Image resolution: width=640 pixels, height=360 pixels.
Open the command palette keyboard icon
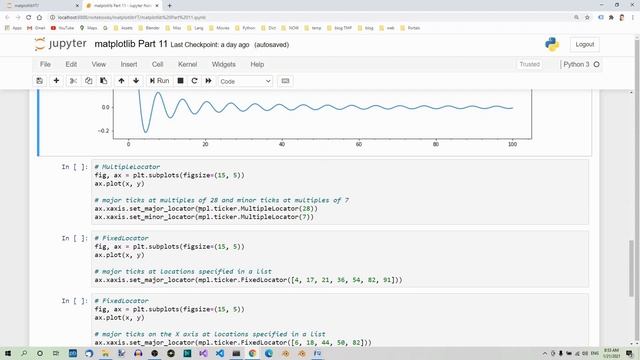click(x=285, y=81)
